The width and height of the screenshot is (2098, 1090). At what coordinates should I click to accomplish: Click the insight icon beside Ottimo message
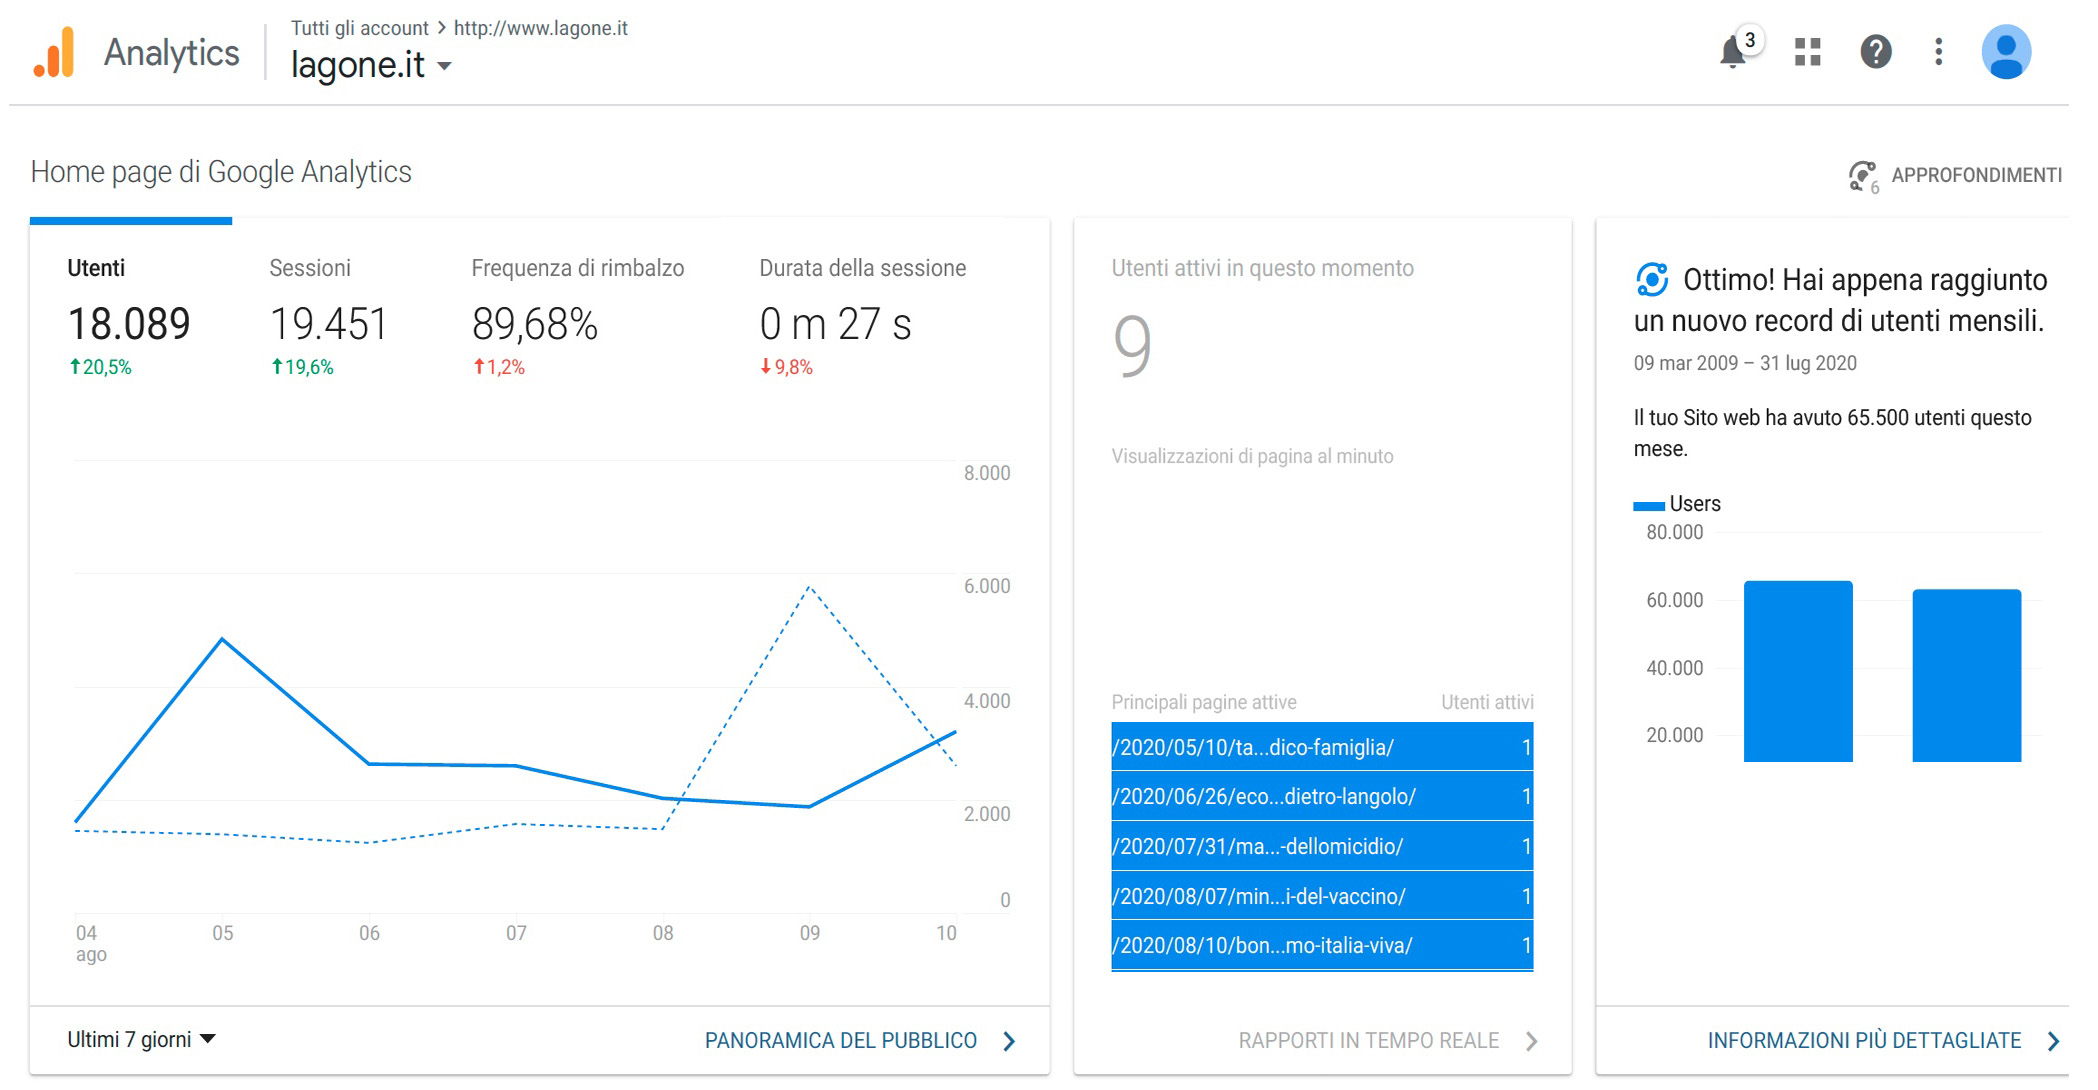click(1652, 280)
